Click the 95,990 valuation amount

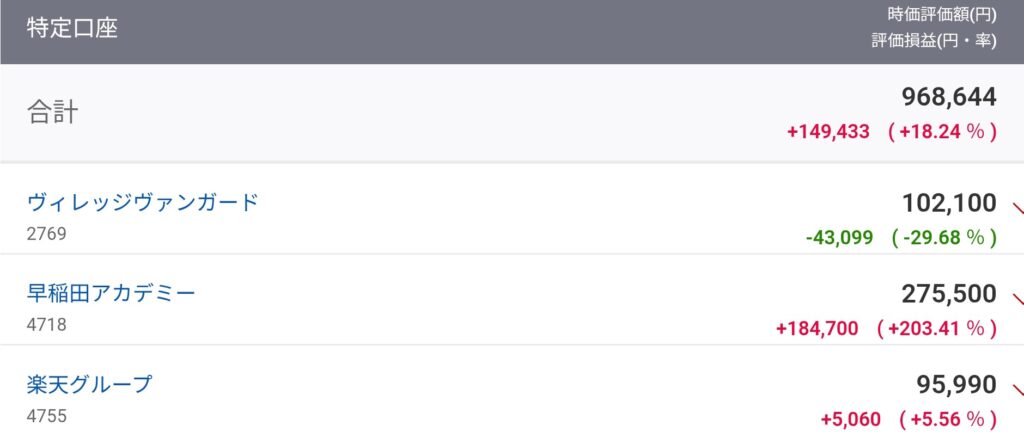click(x=956, y=385)
